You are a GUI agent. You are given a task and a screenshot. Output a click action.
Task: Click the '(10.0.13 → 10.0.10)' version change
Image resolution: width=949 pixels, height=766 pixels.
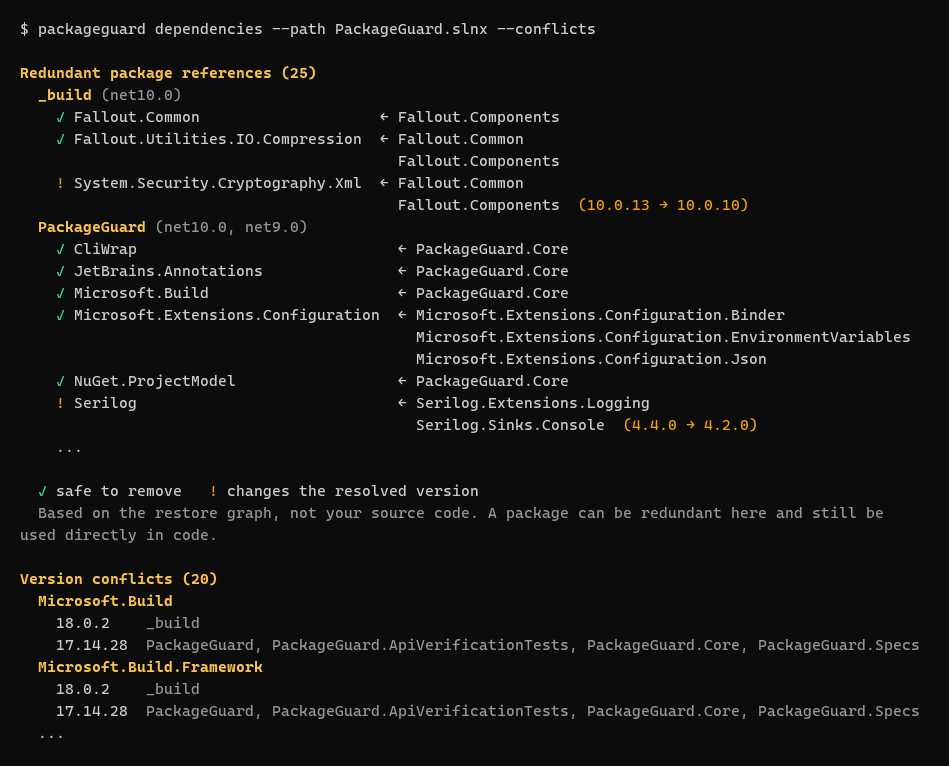pyautogui.click(x=663, y=205)
